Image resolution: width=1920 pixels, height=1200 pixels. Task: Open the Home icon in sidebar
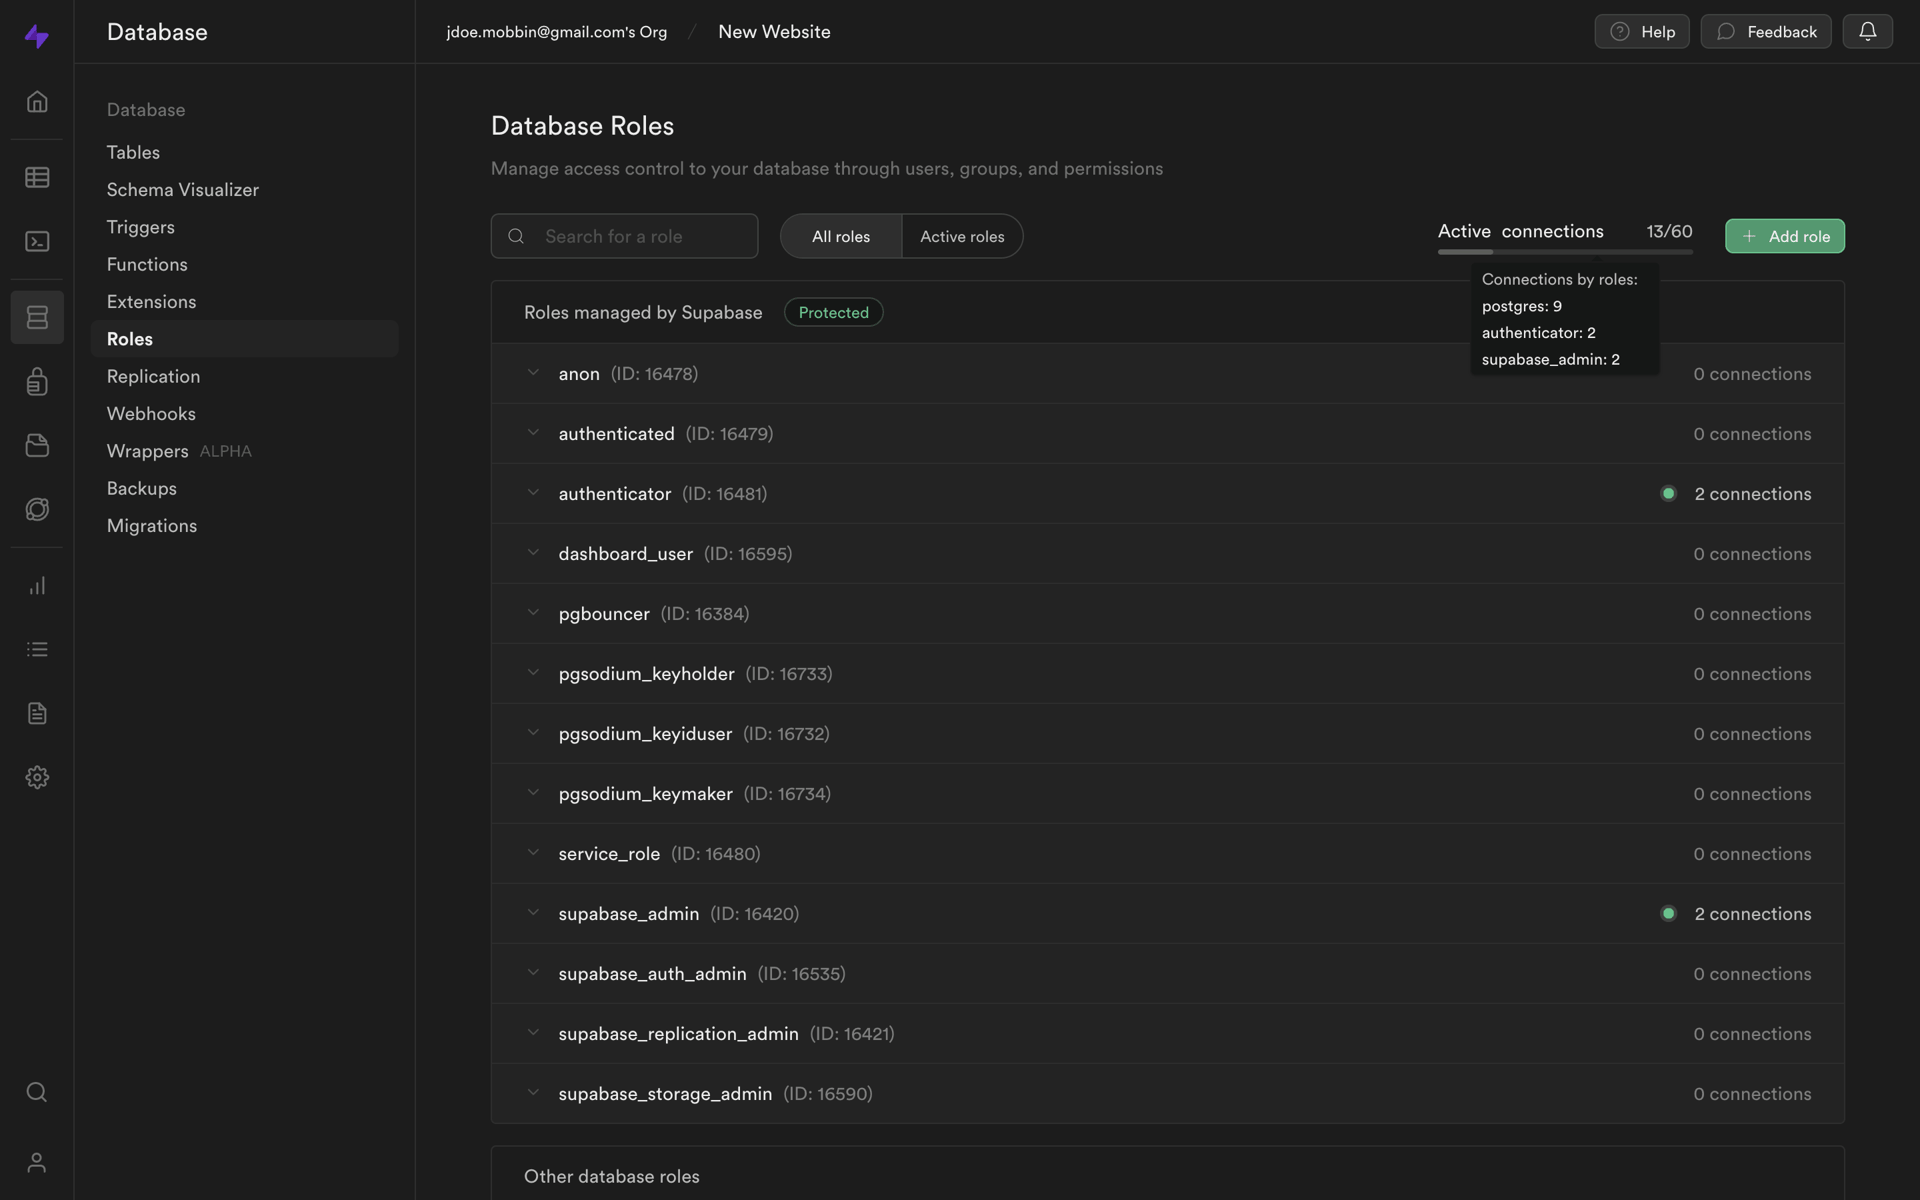click(37, 102)
